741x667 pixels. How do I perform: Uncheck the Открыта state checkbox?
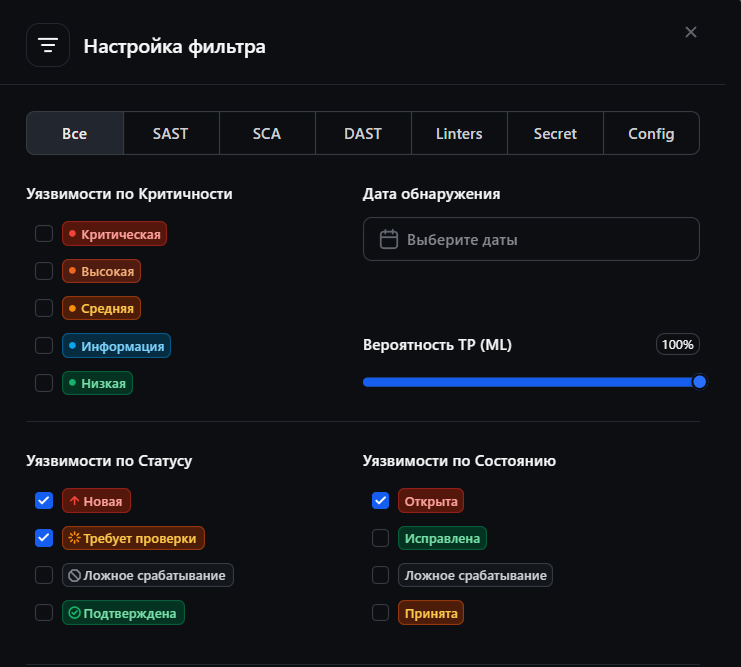pyautogui.click(x=380, y=501)
